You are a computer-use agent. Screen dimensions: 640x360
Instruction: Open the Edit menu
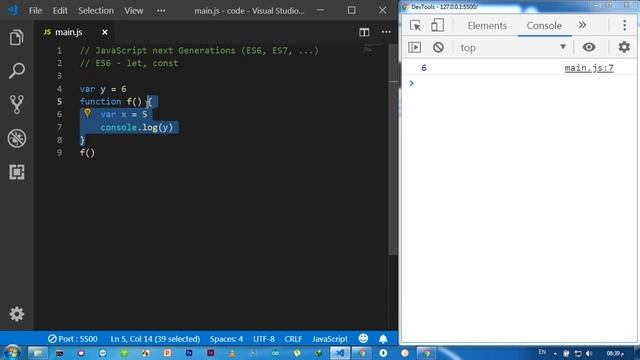(60, 10)
